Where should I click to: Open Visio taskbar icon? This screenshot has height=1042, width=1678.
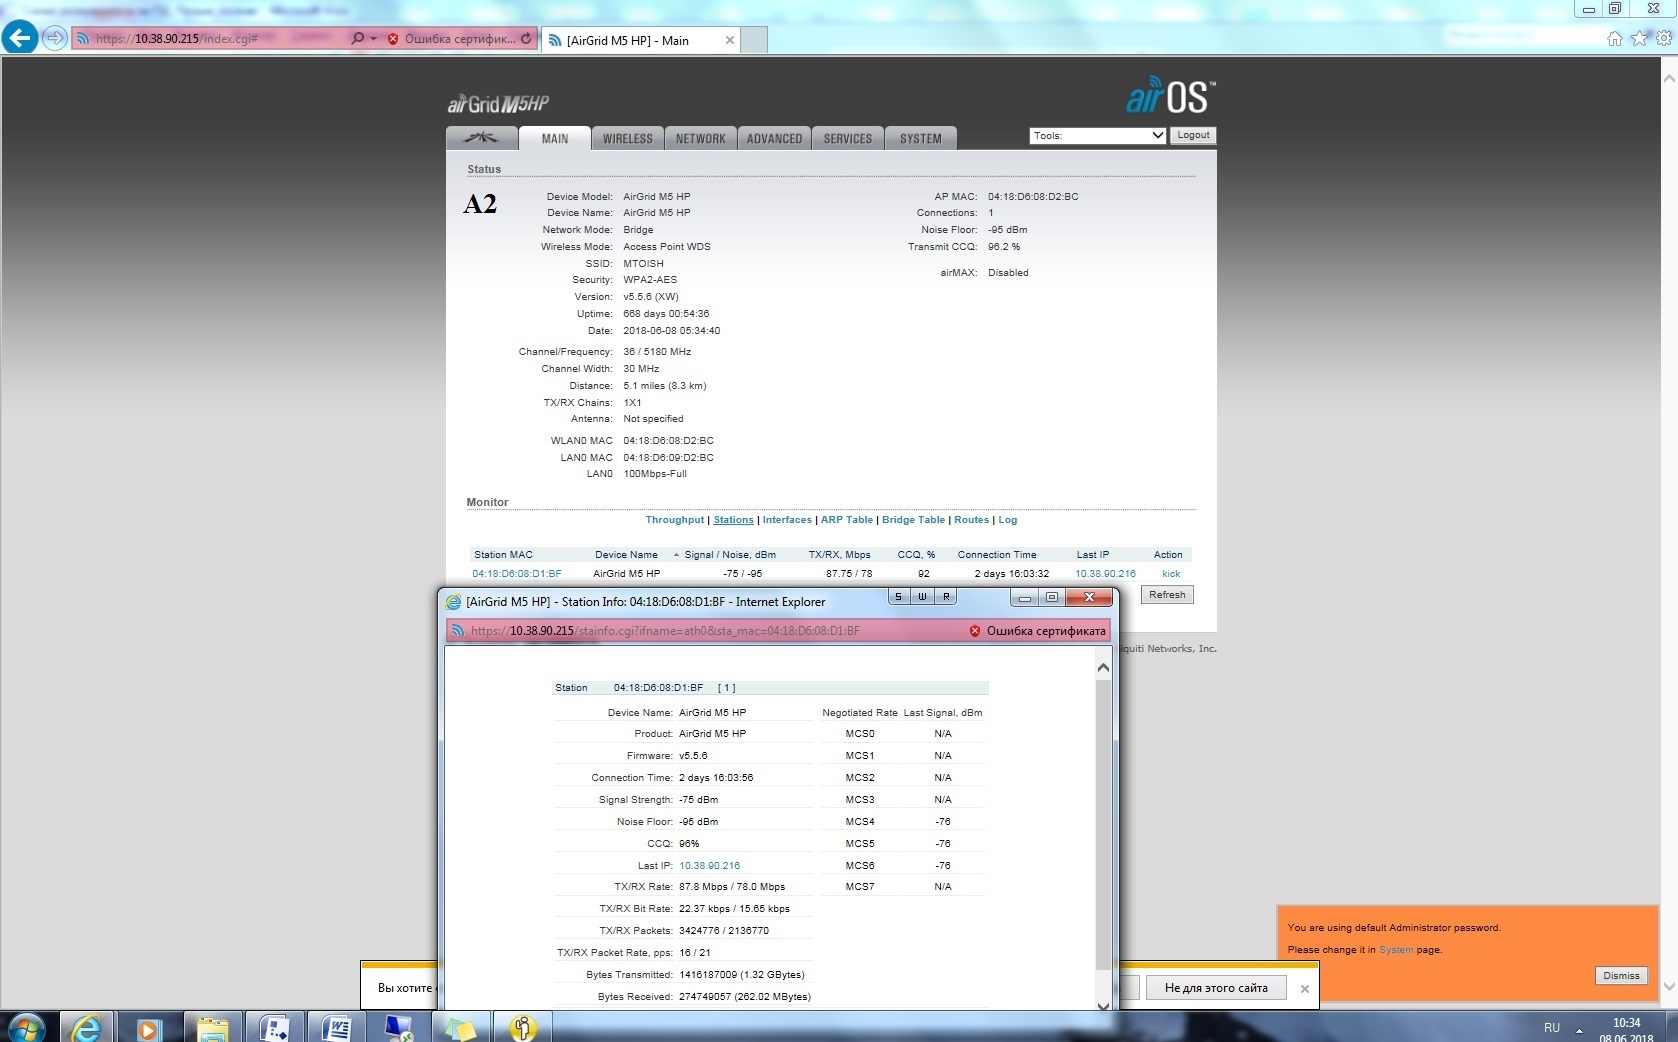coord(274,1027)
